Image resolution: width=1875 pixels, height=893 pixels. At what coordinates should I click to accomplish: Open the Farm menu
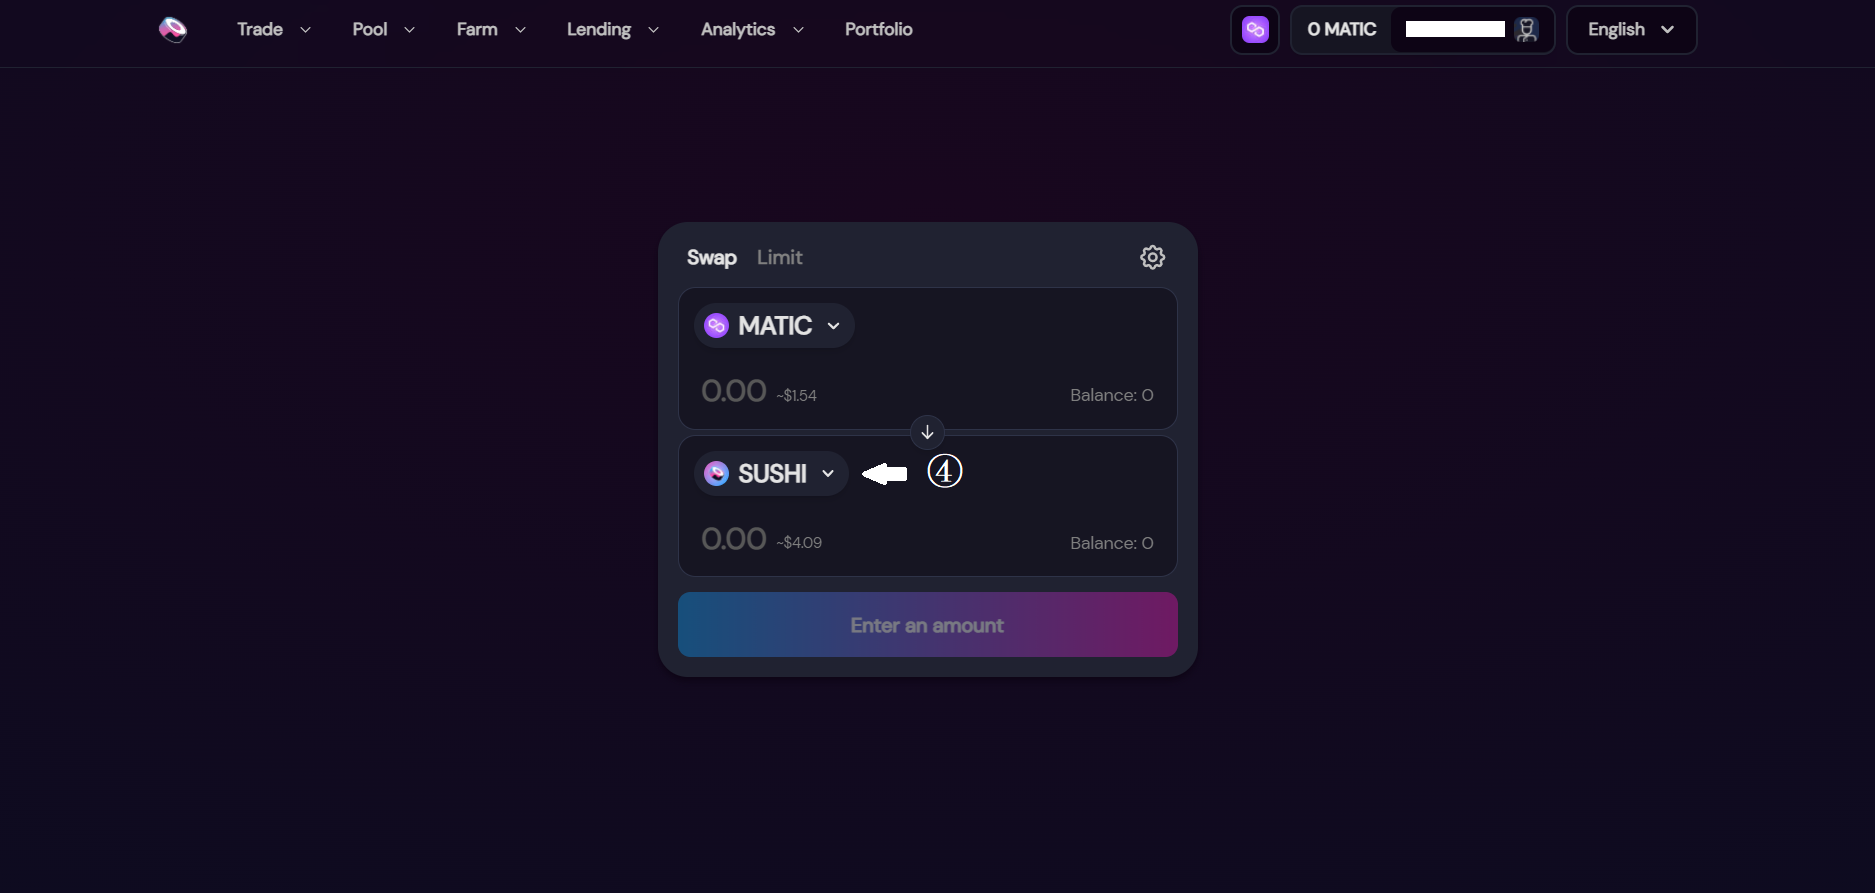pos(491,30)
